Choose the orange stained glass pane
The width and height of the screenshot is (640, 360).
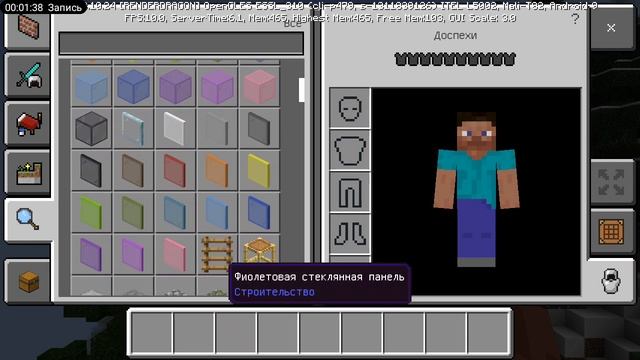point(218,170)
